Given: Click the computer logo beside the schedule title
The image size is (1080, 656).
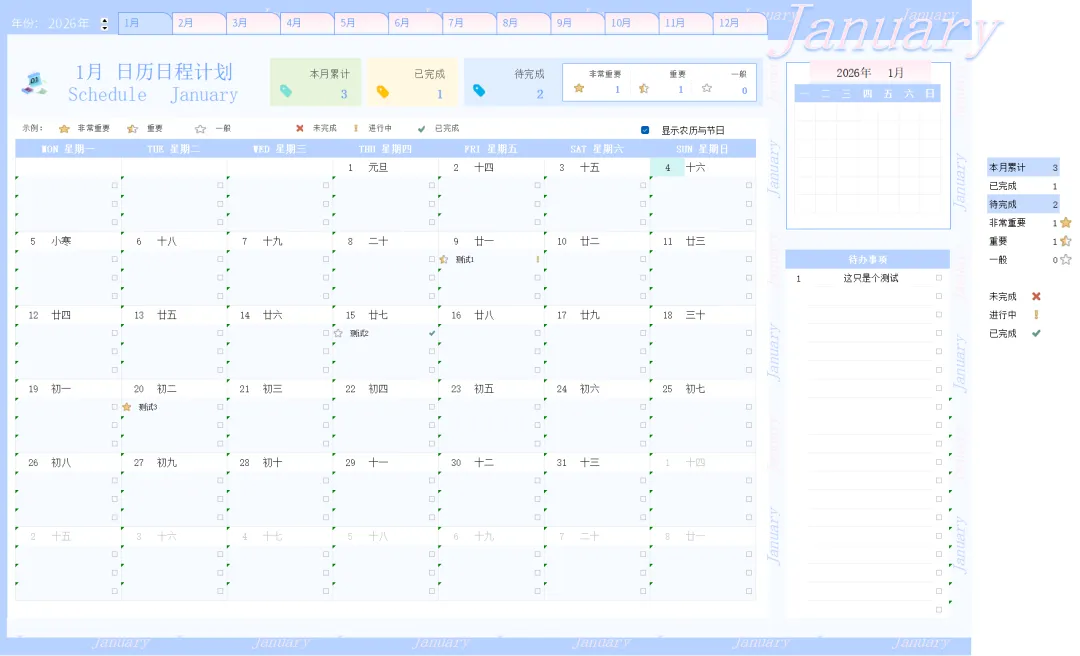Looking at the screenshot, I should [34, 83].
